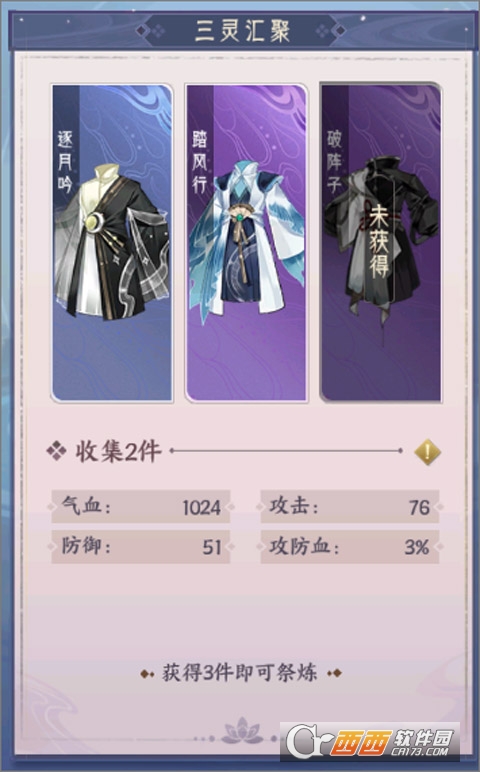The height and width of the screenshot is (772, 480).
Task: Select the 踏风行 costume card
Action: pos(246,243)
